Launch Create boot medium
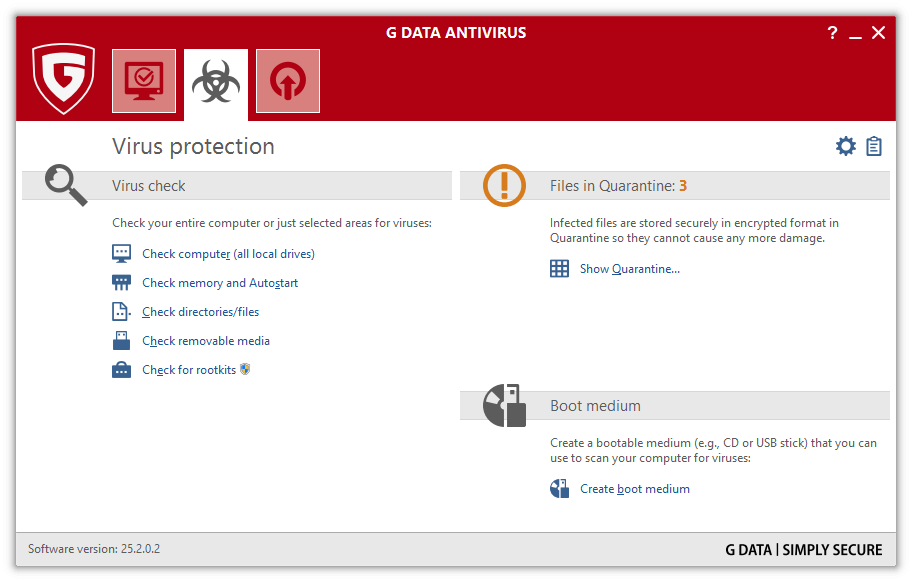912x582 pixels. point(635,489)
